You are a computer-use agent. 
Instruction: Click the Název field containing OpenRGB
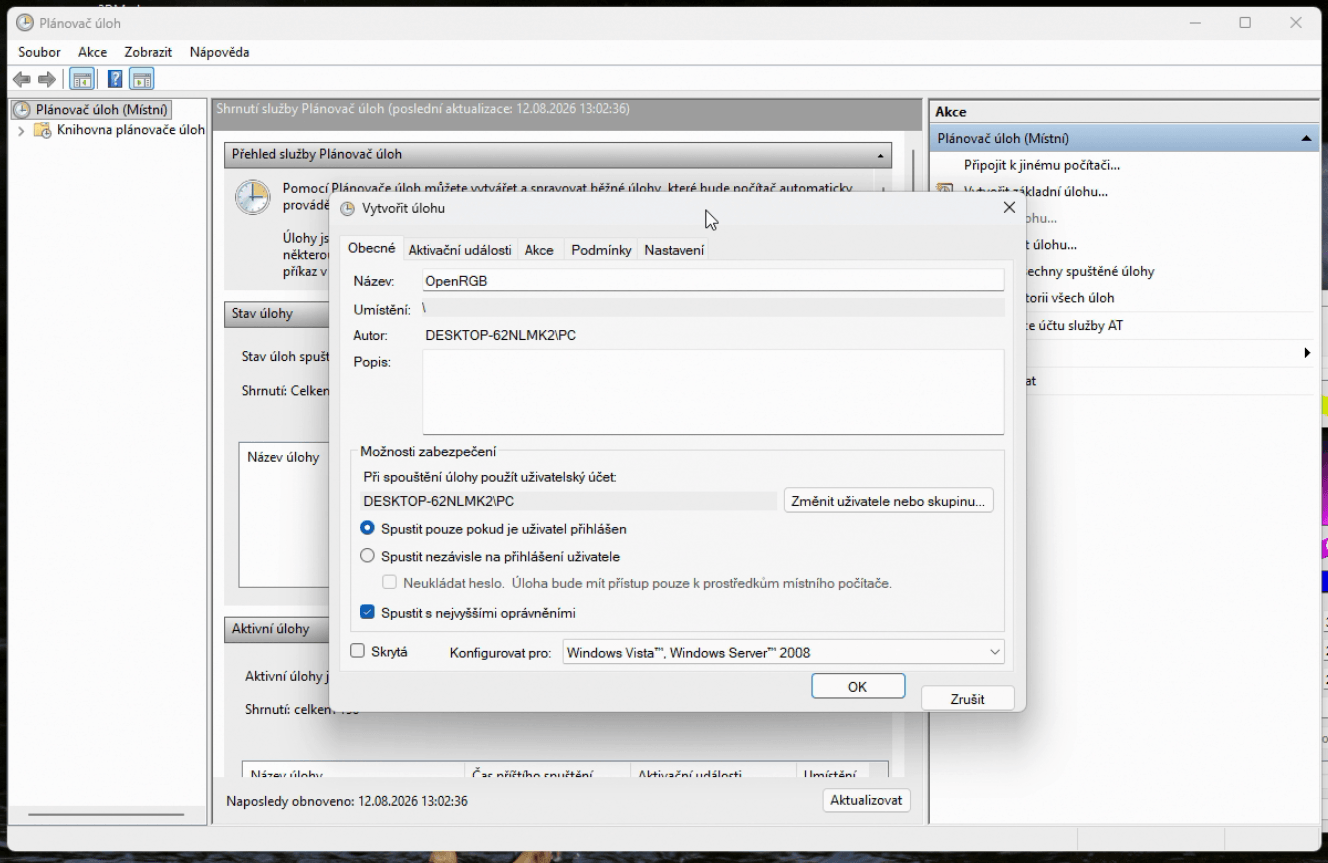(713, 281)
